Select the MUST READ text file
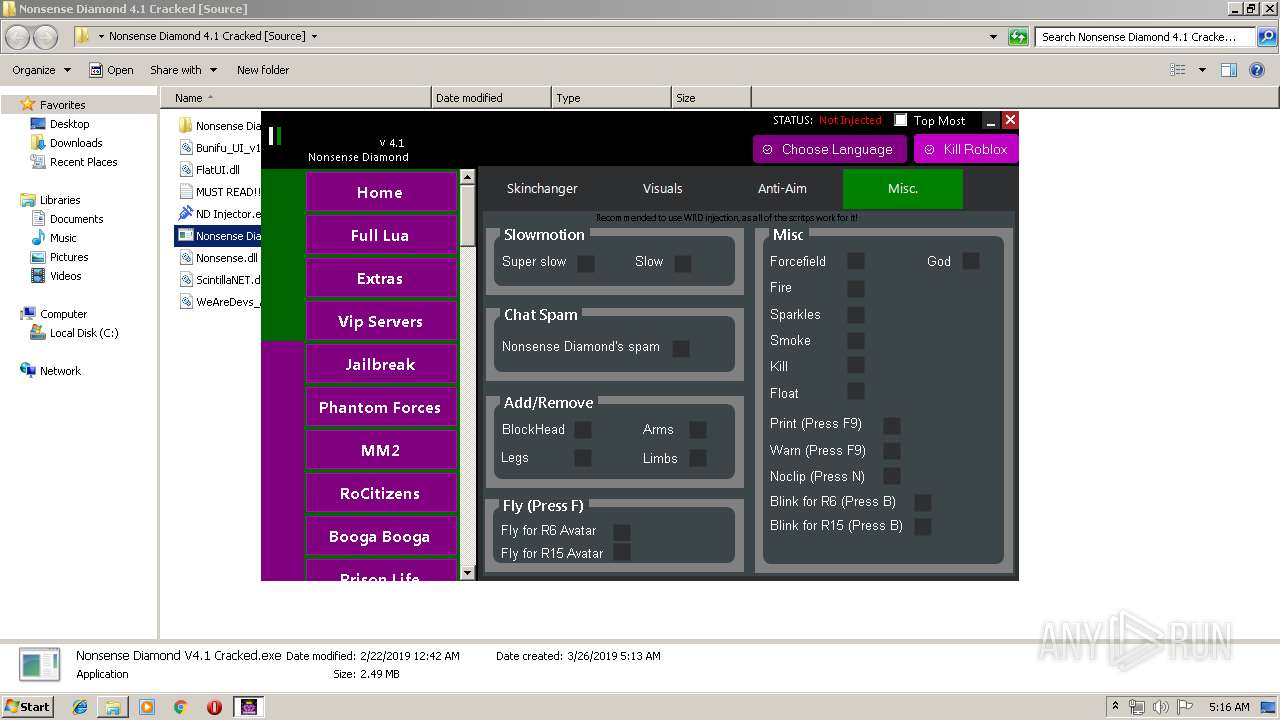The height and width of the screenshot is (720, 1280). pyautogui.click(x=220, y=191)
